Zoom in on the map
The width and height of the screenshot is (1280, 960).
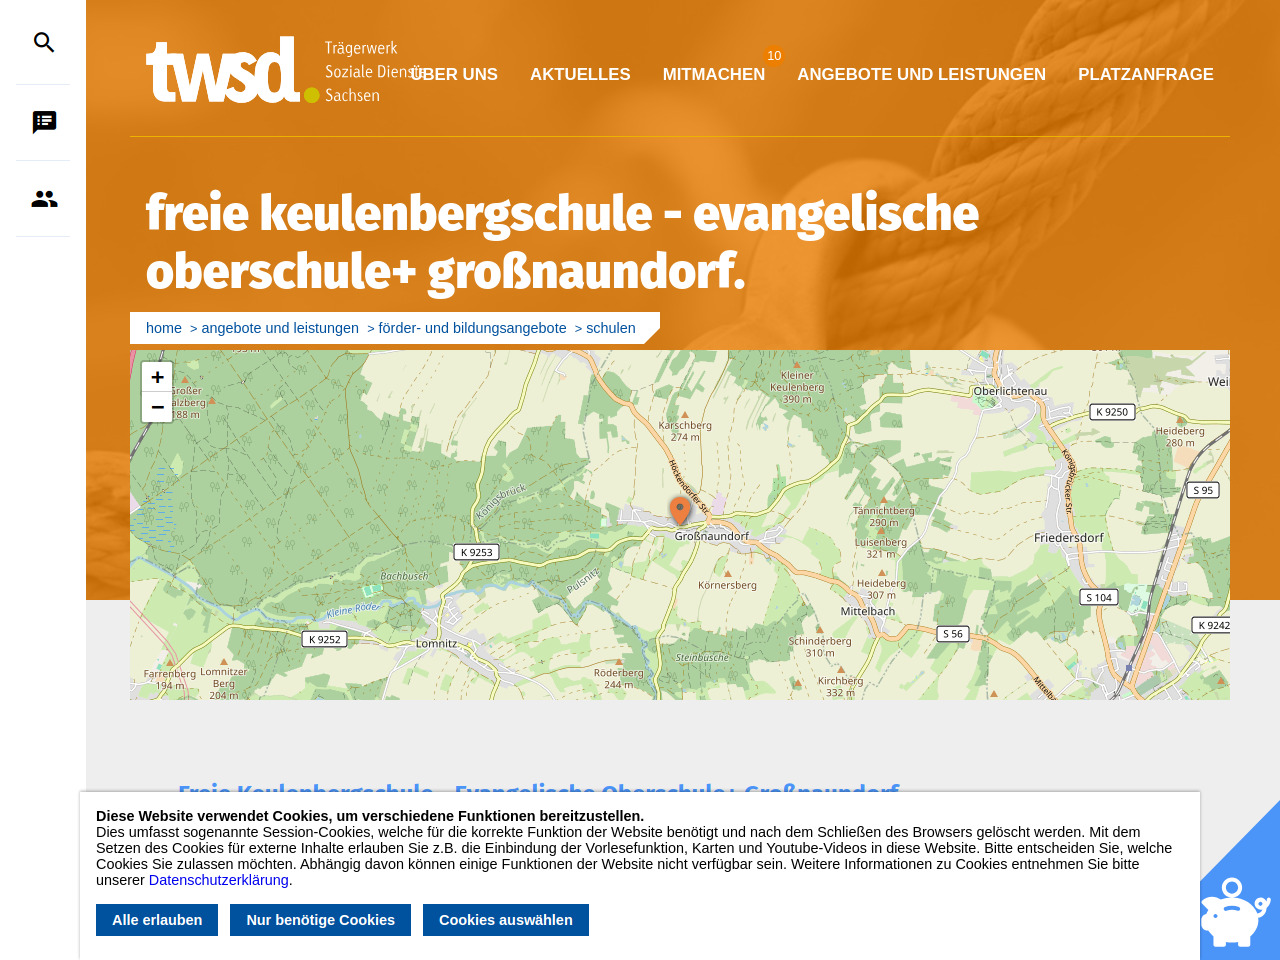[157, 377]
